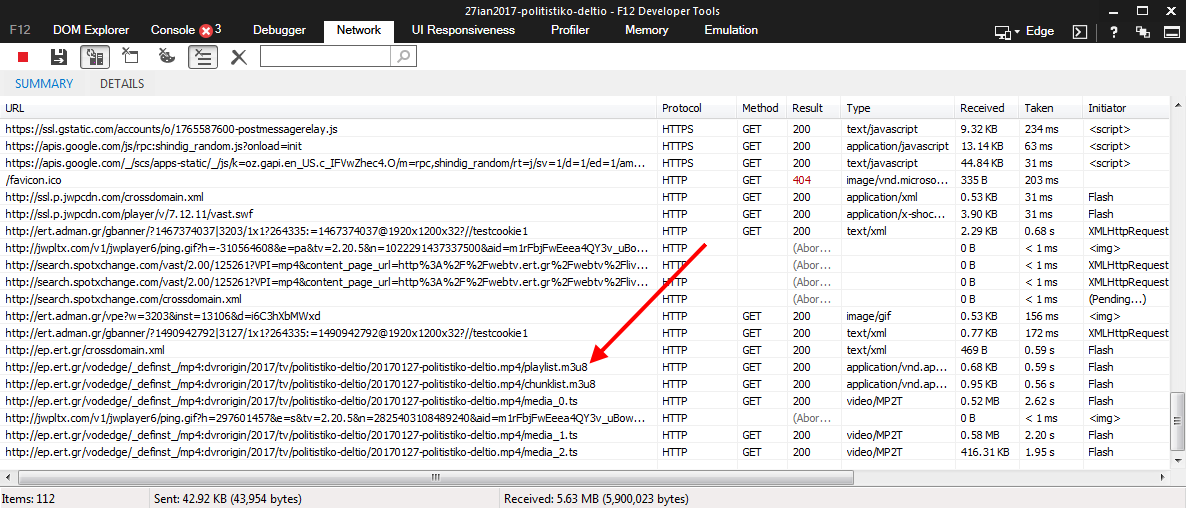1186x508 pixels.
Task: Click the search magnifier icon
Action: [x=404, y=56]
